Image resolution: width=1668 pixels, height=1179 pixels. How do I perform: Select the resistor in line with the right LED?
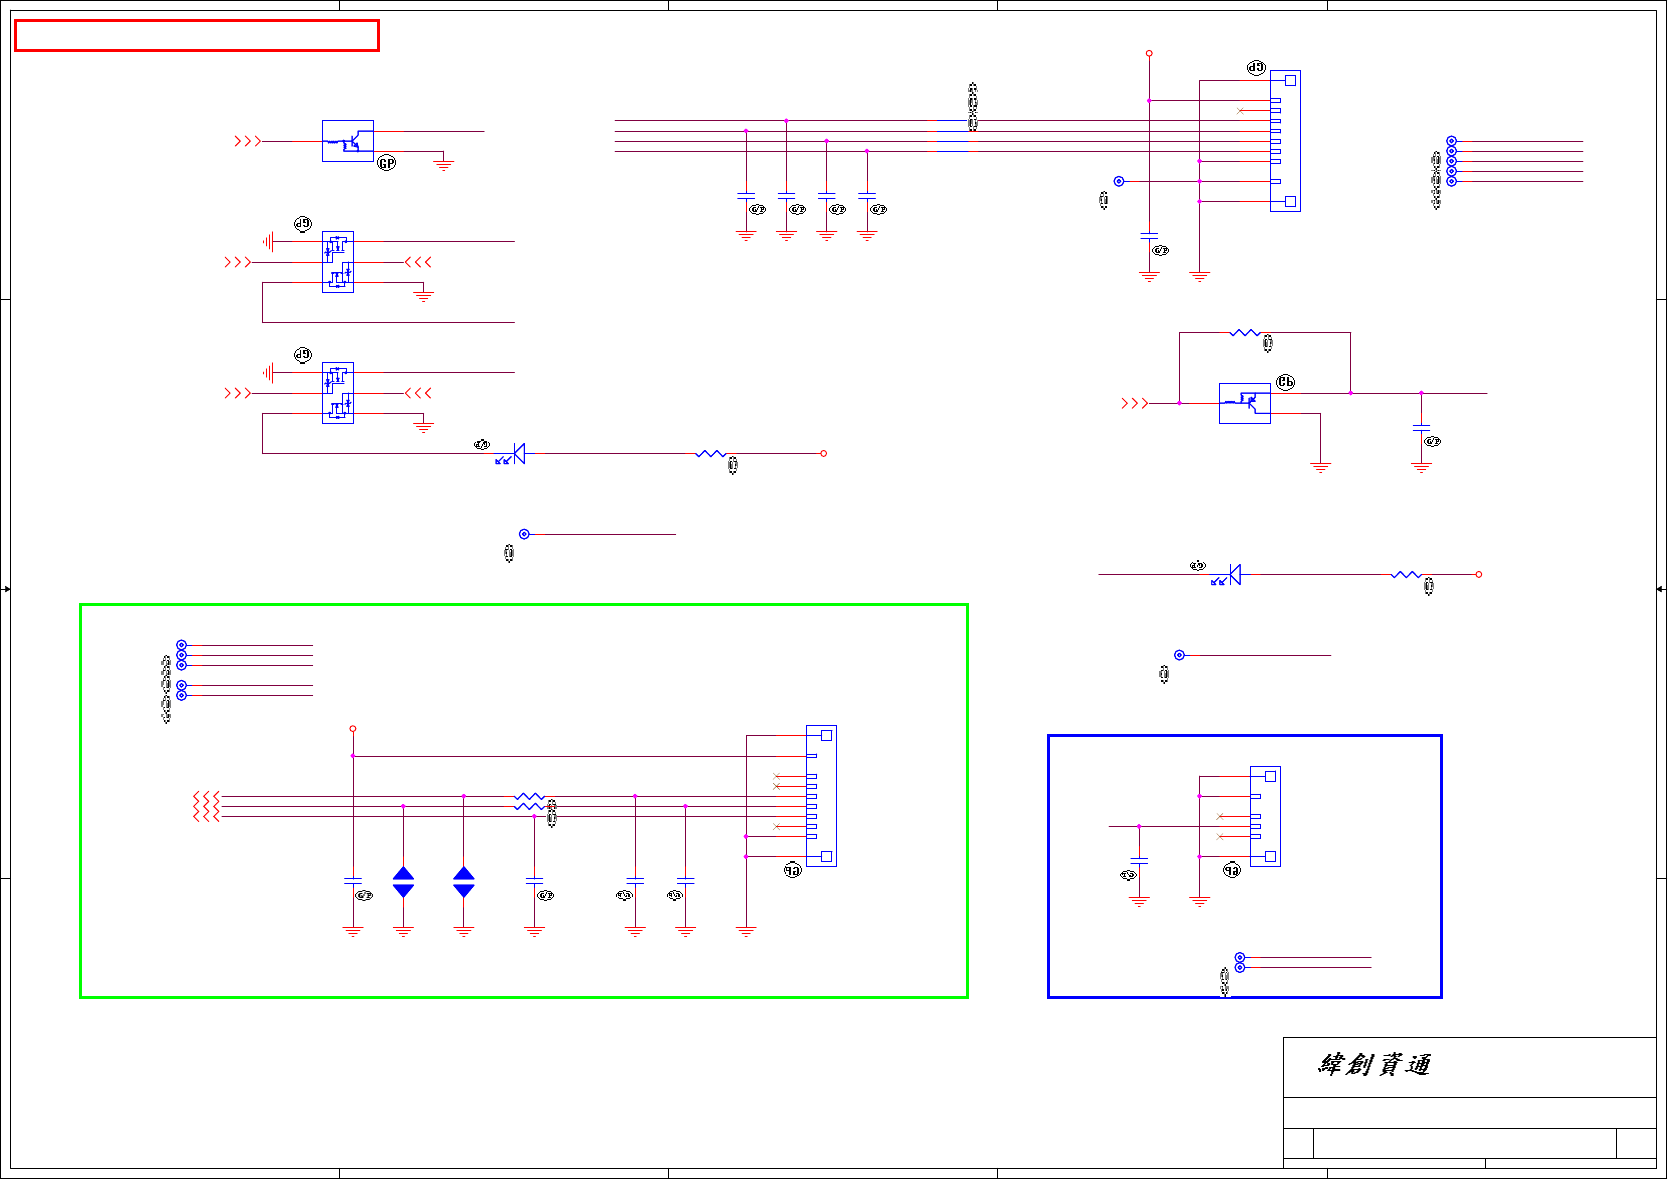[x=1405, y=575]
